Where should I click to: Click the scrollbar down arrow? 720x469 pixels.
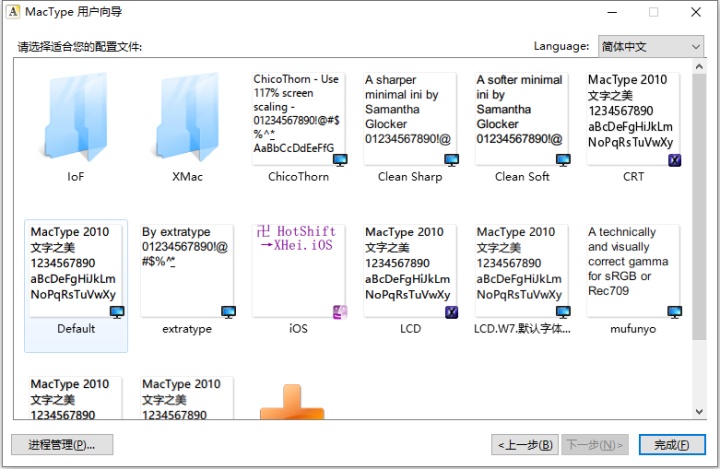click(699, 412)
